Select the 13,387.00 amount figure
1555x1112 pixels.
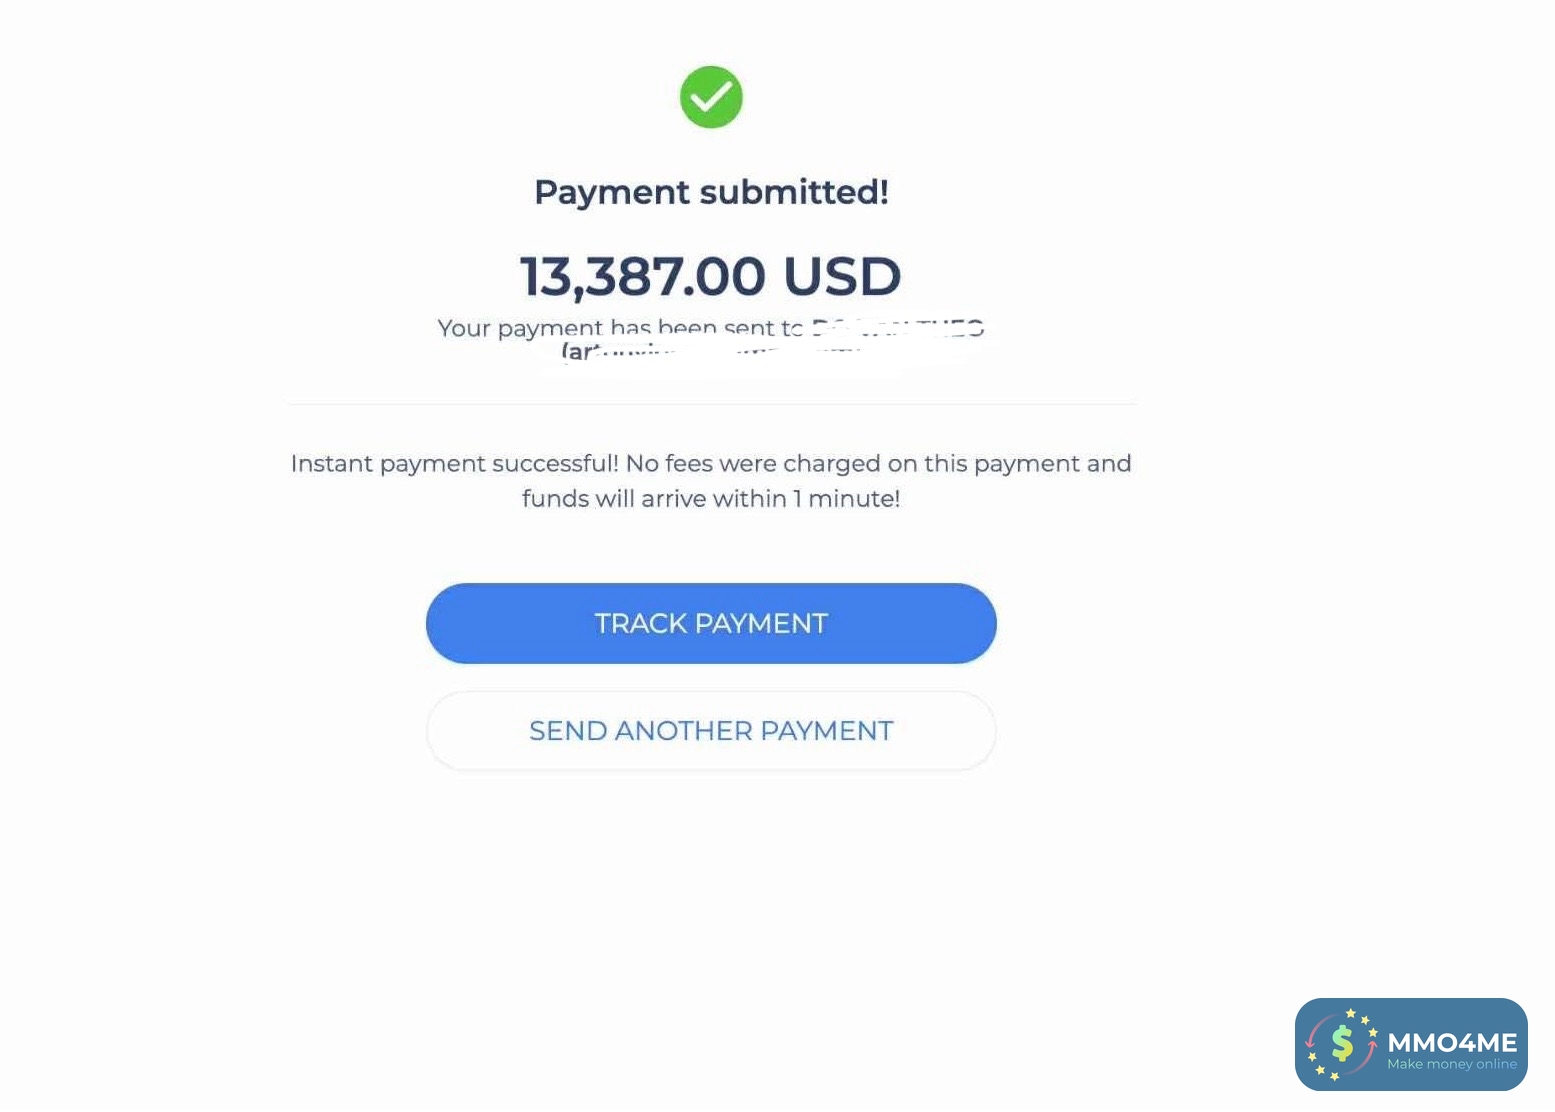(642, 276)
